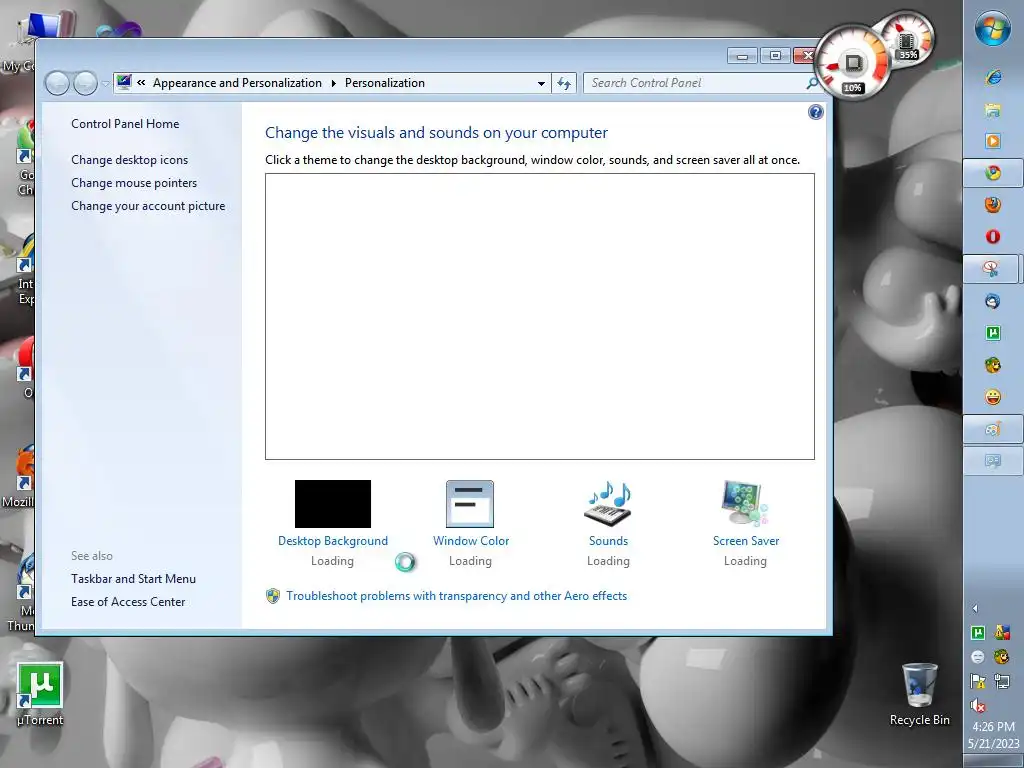Screen dimensions: 1024x768
Task: Click the Show desktop button
Action: click(993, 761)
